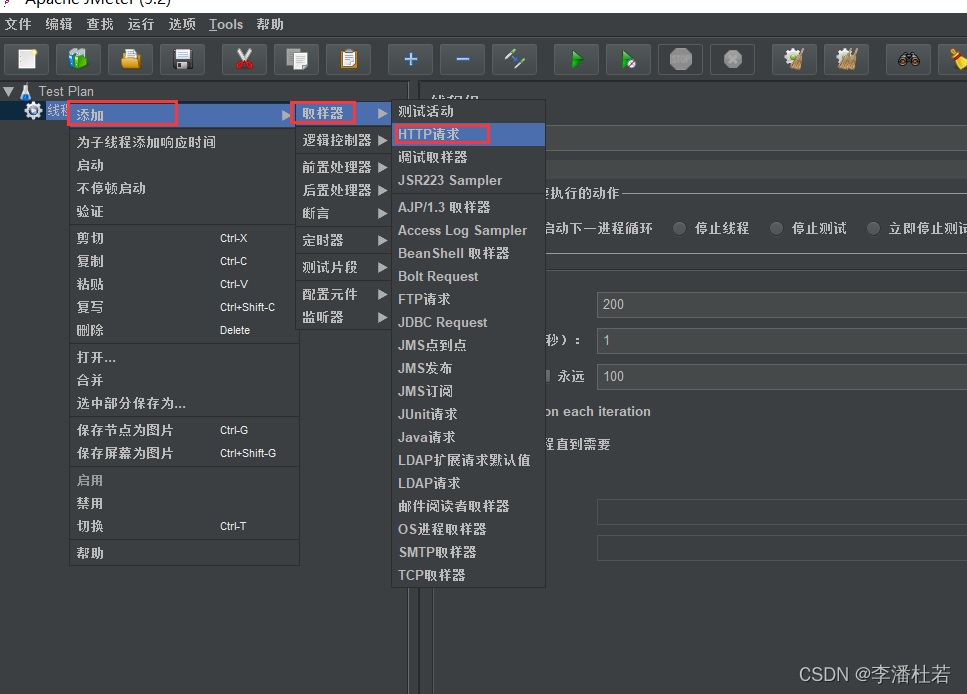Collapse the Test Plan tree node
The width and height of the screenshot is (967, 694).
9,92
